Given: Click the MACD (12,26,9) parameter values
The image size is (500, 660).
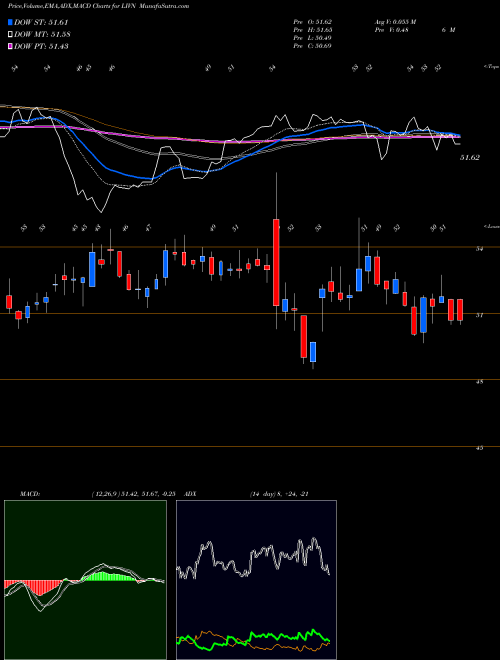Looking at the screenshot, I should [133, 494].
